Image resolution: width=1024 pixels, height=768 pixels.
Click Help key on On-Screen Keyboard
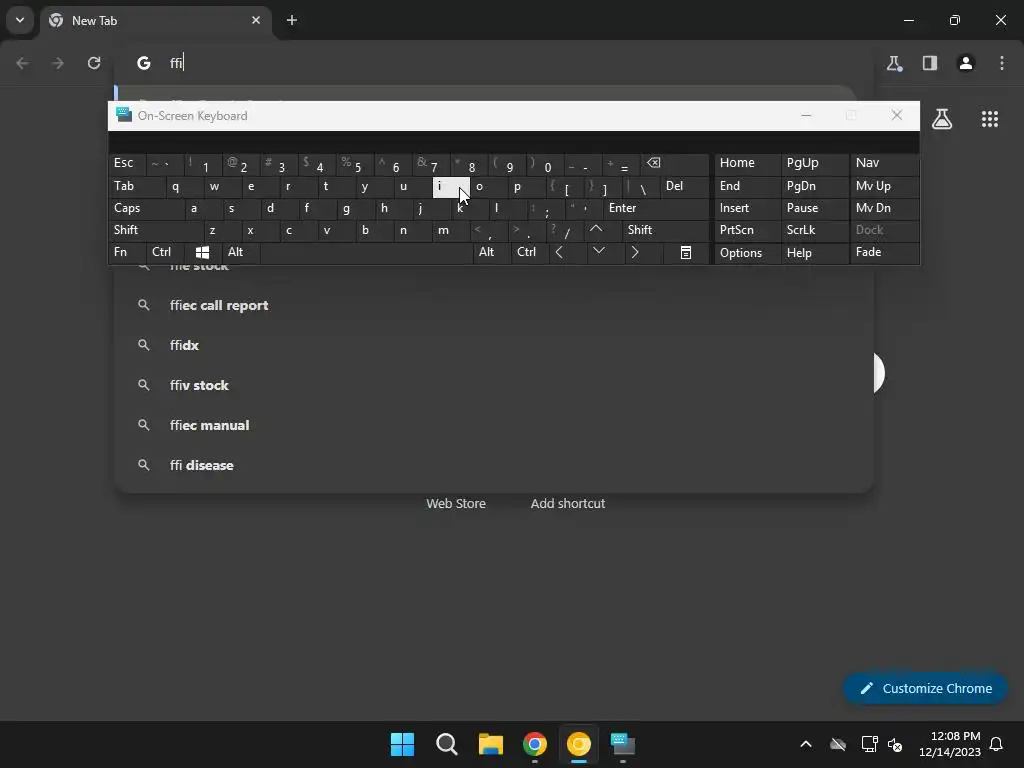tap(814, 252)
